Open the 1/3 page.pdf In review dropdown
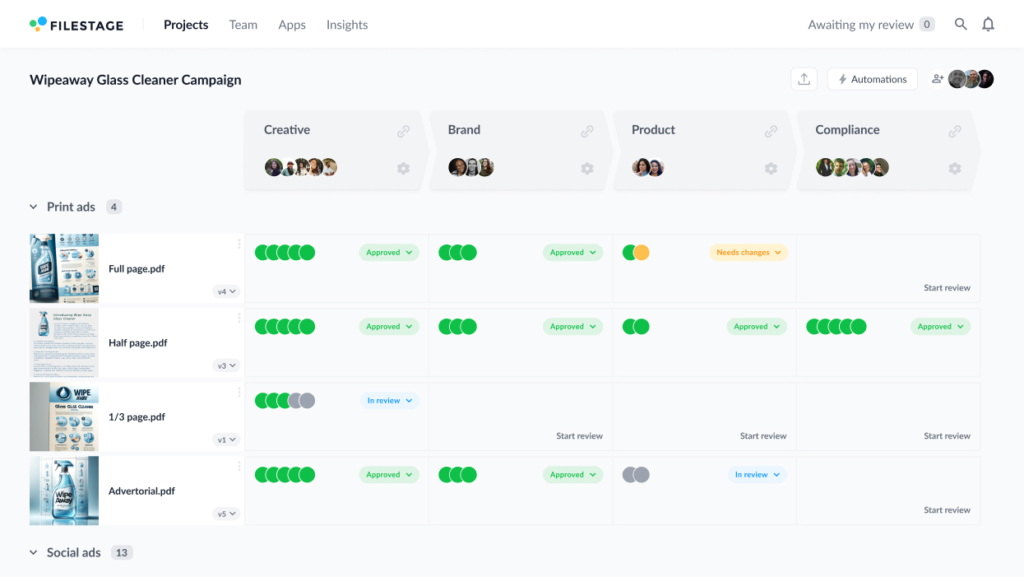The image size is (1024, 577). (389, 401)
